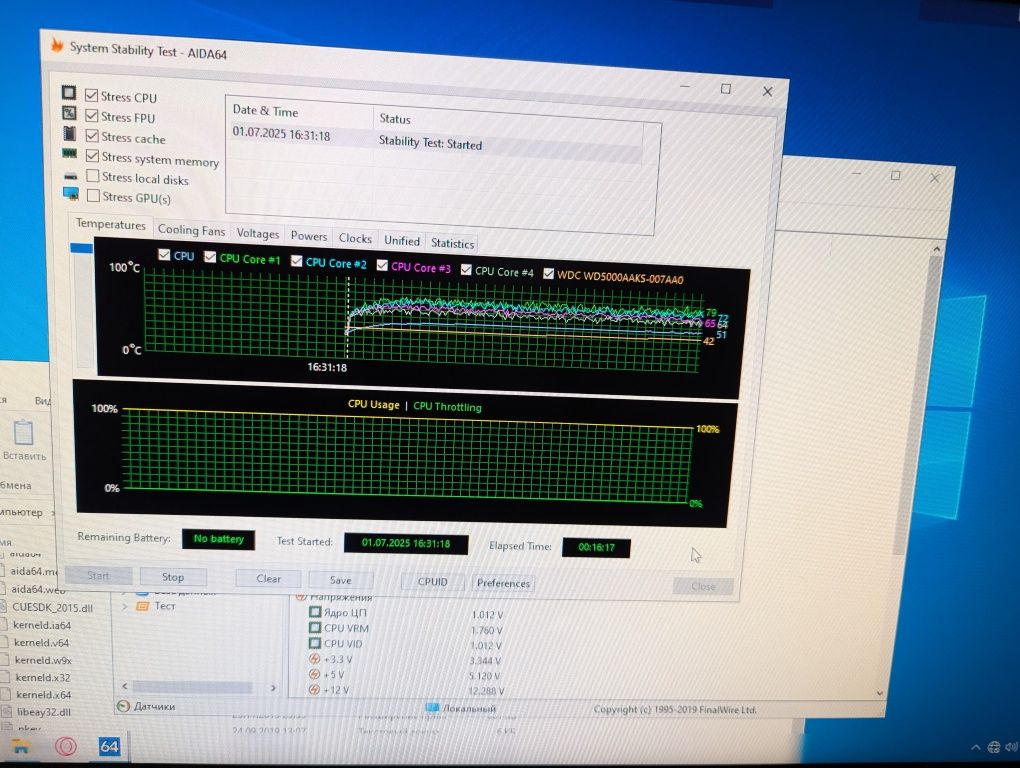This screenshot has height=768, width=1020.
Task: Click scroll-up arrow in AIDA64 main window
Action: [937, 249]
